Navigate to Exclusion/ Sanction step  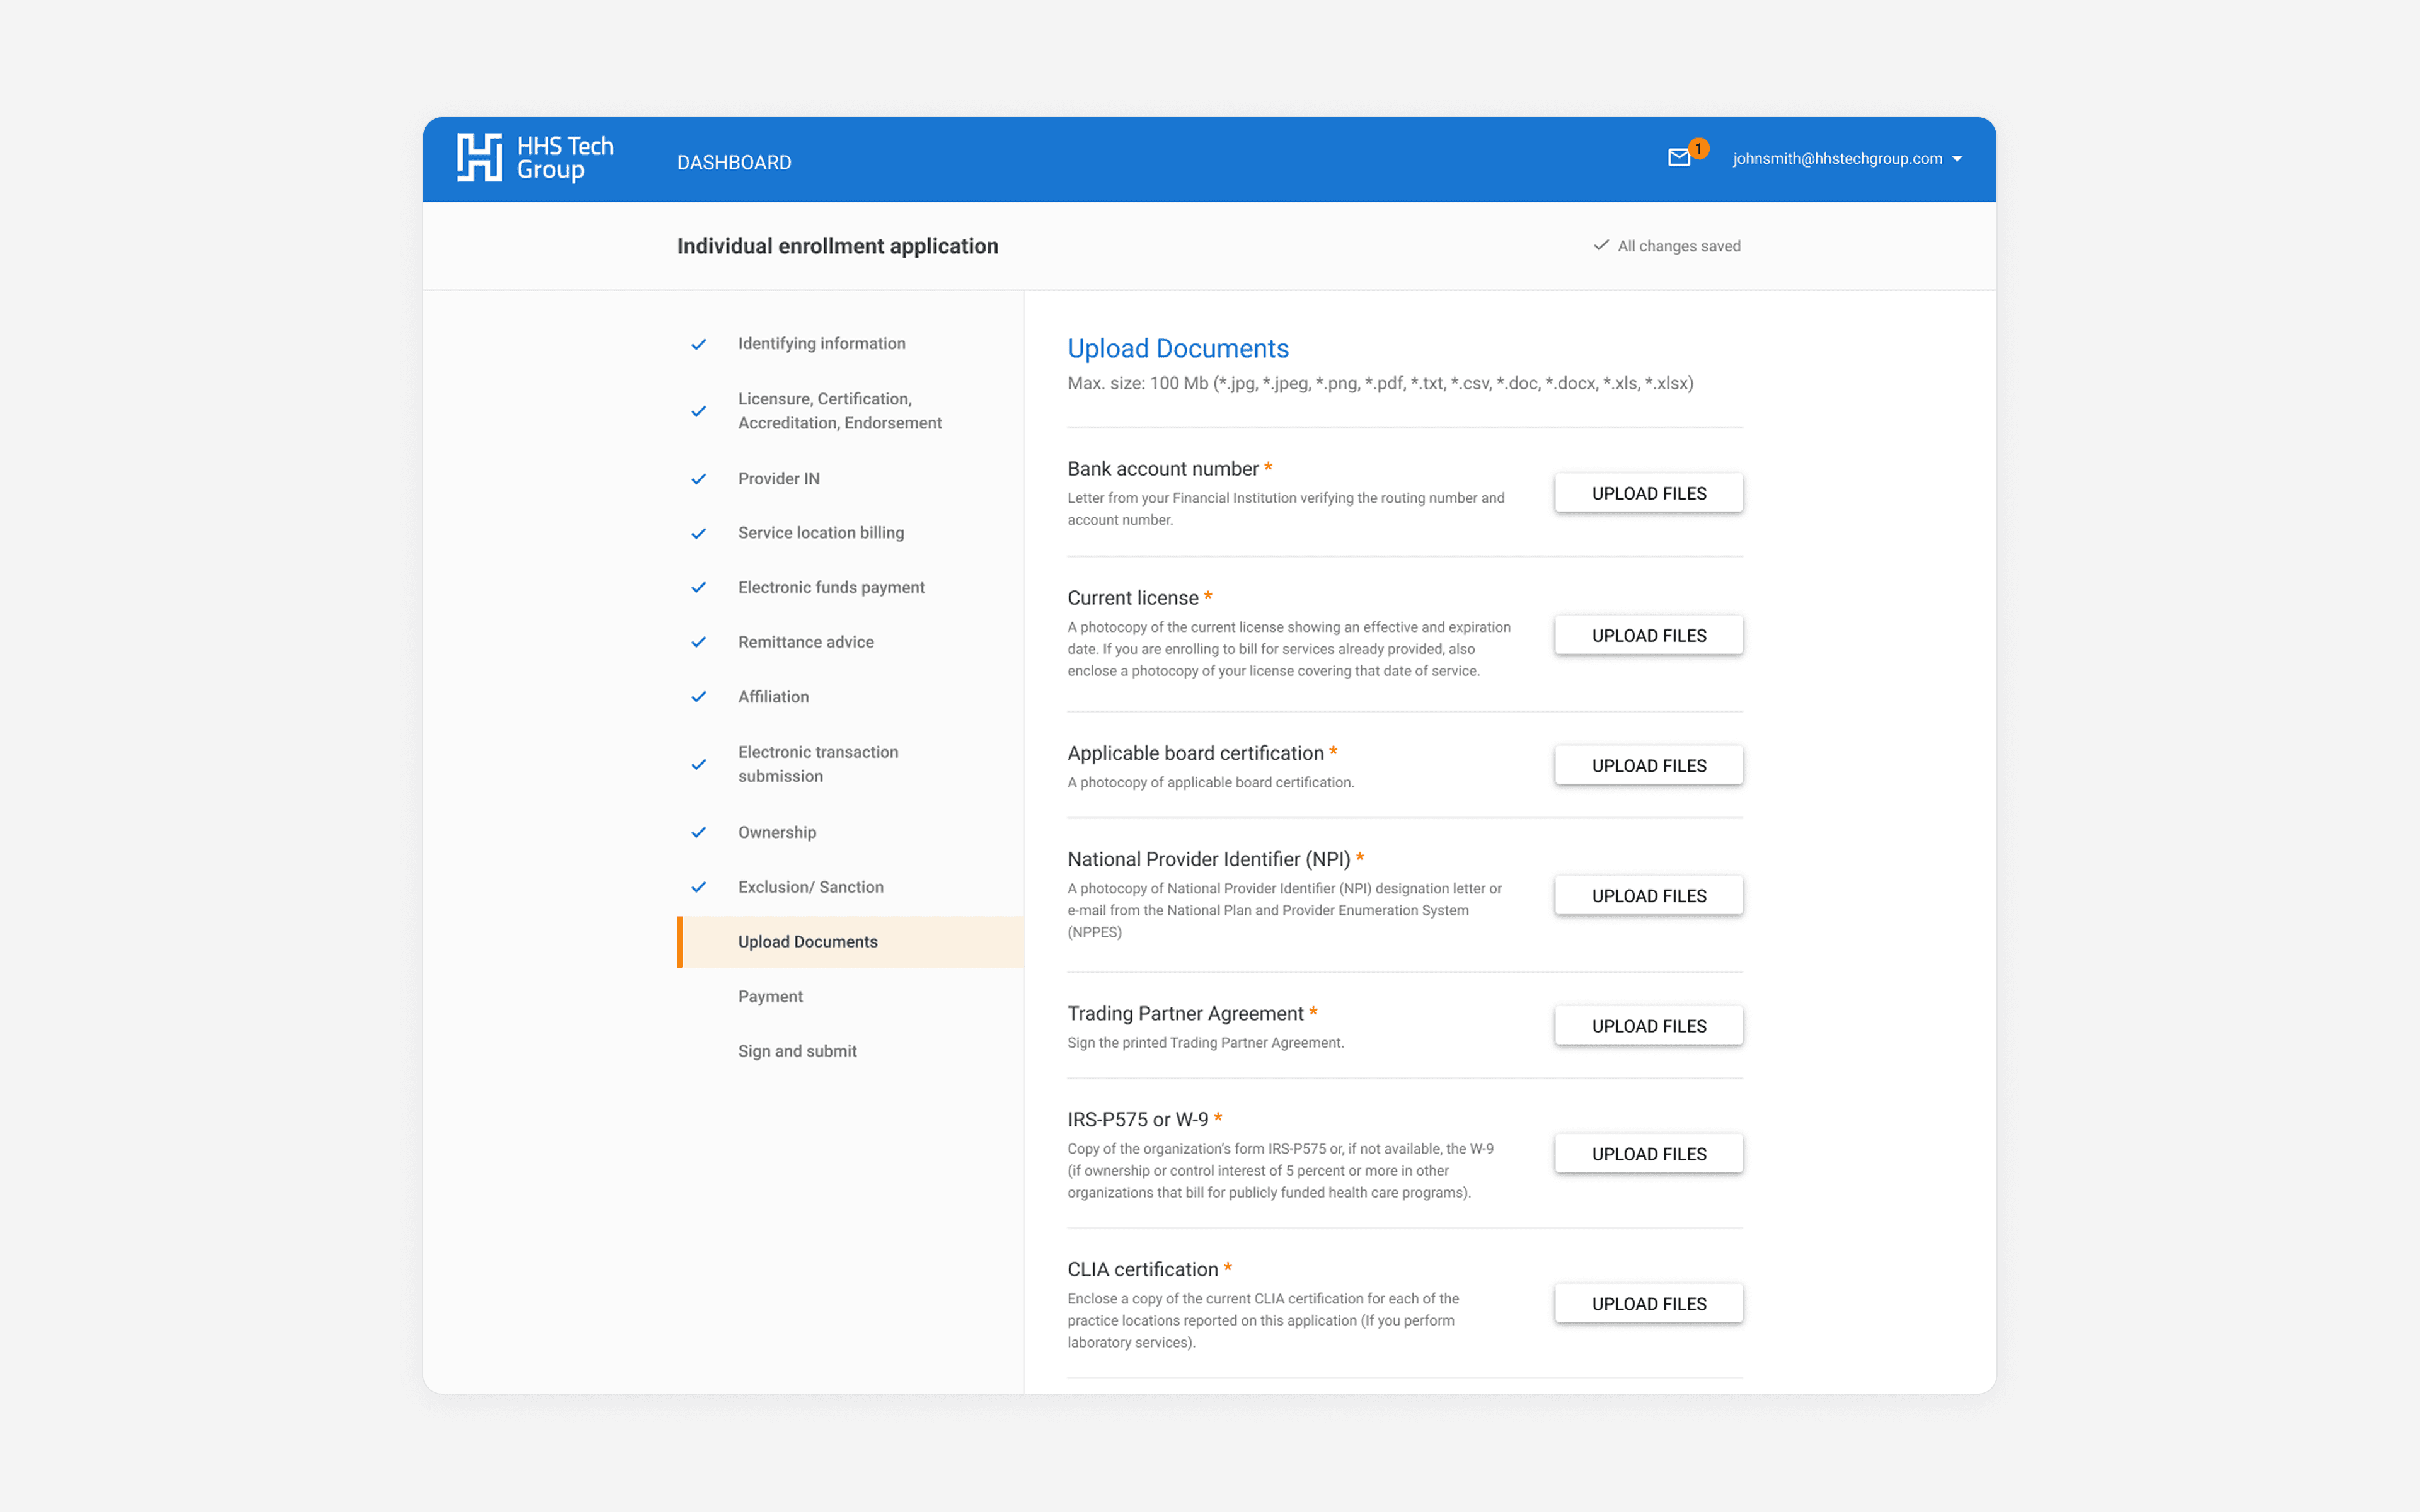(810, 887)
